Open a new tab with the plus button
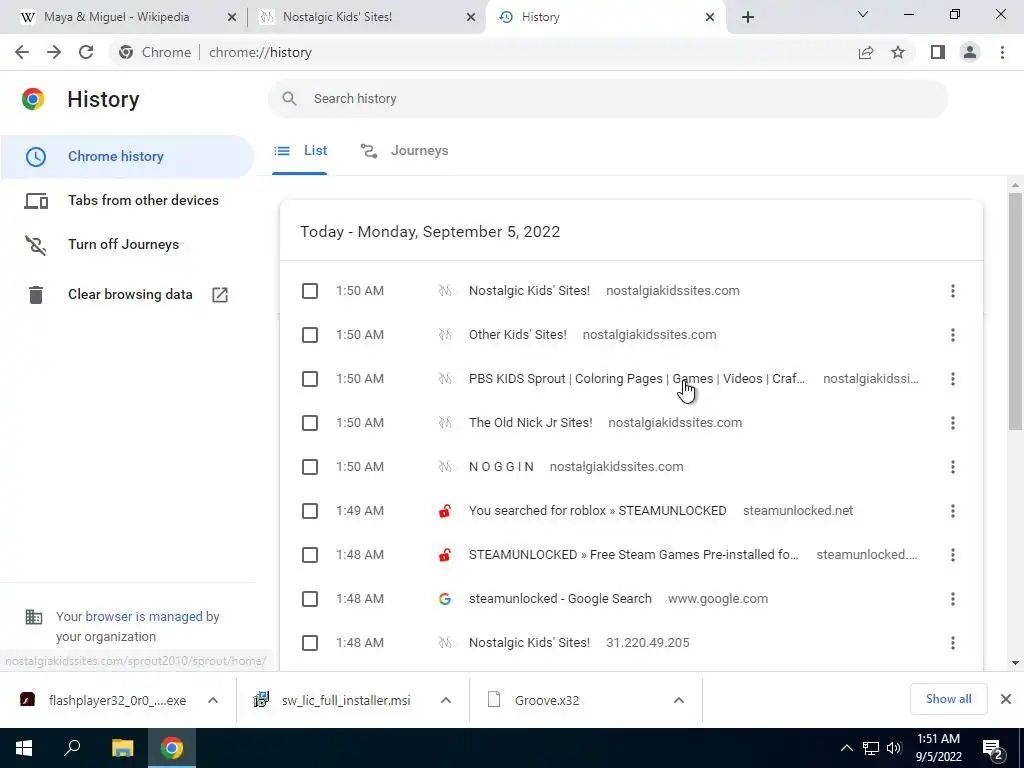The image size is (1024, 768). 748,17
